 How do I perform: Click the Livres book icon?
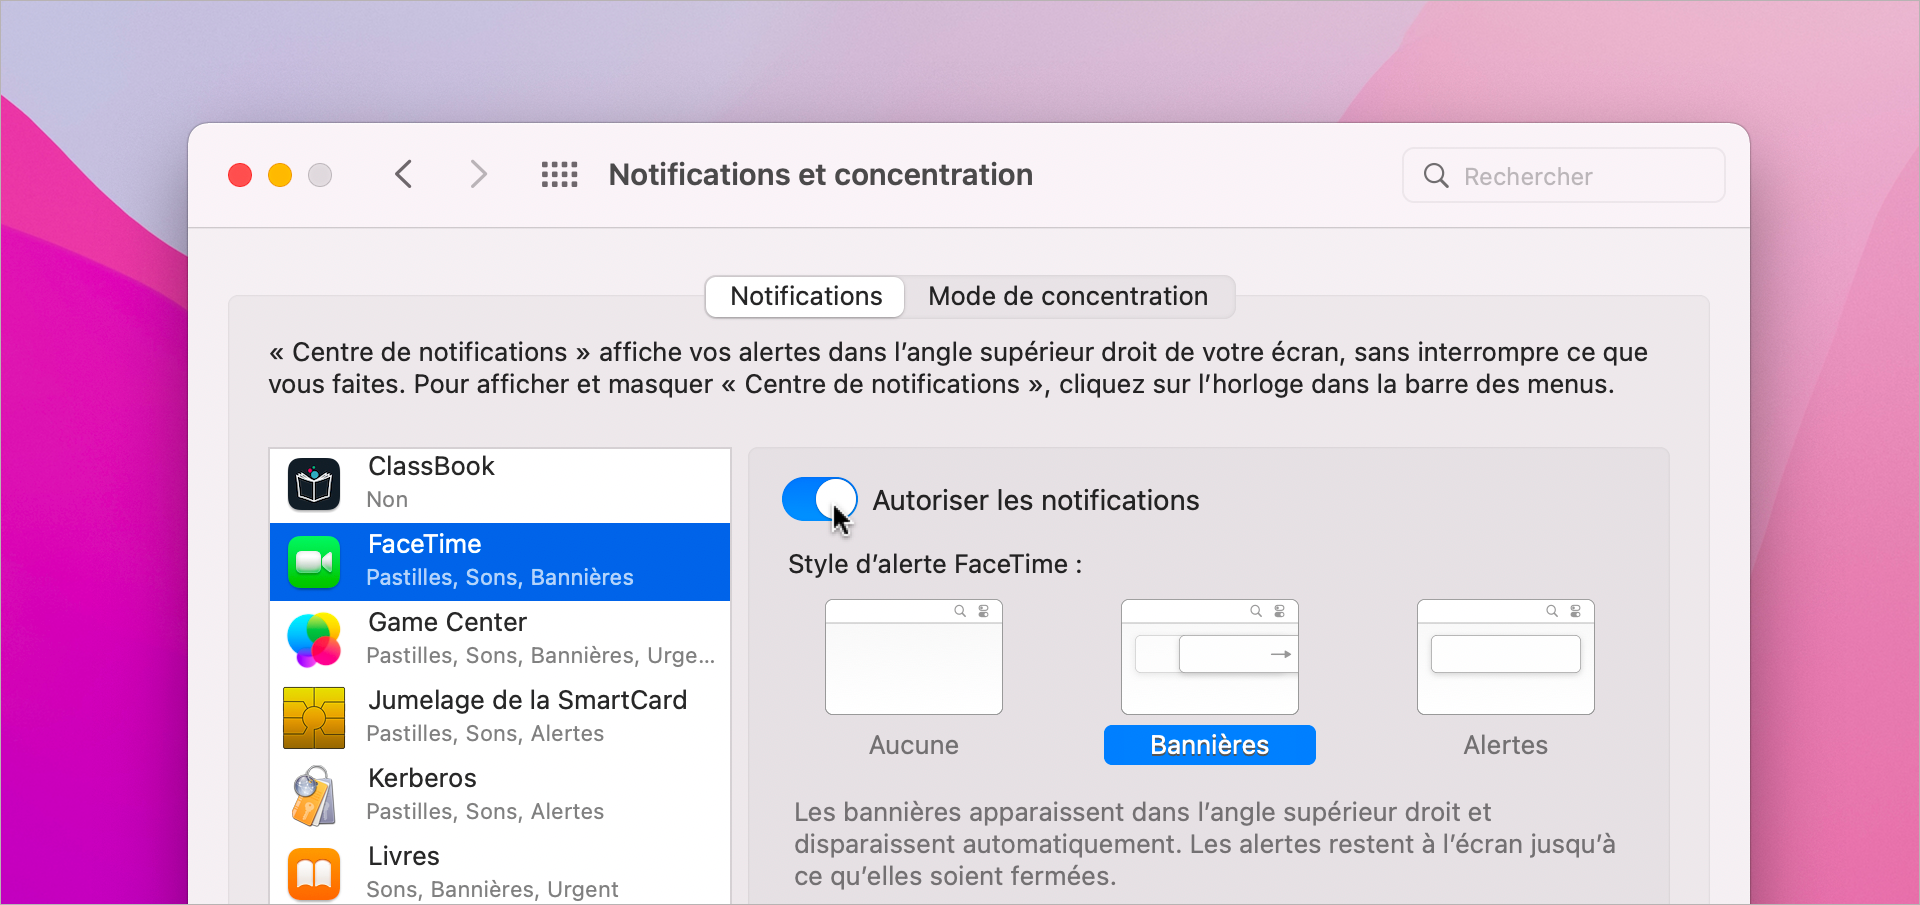coord(314,874)
